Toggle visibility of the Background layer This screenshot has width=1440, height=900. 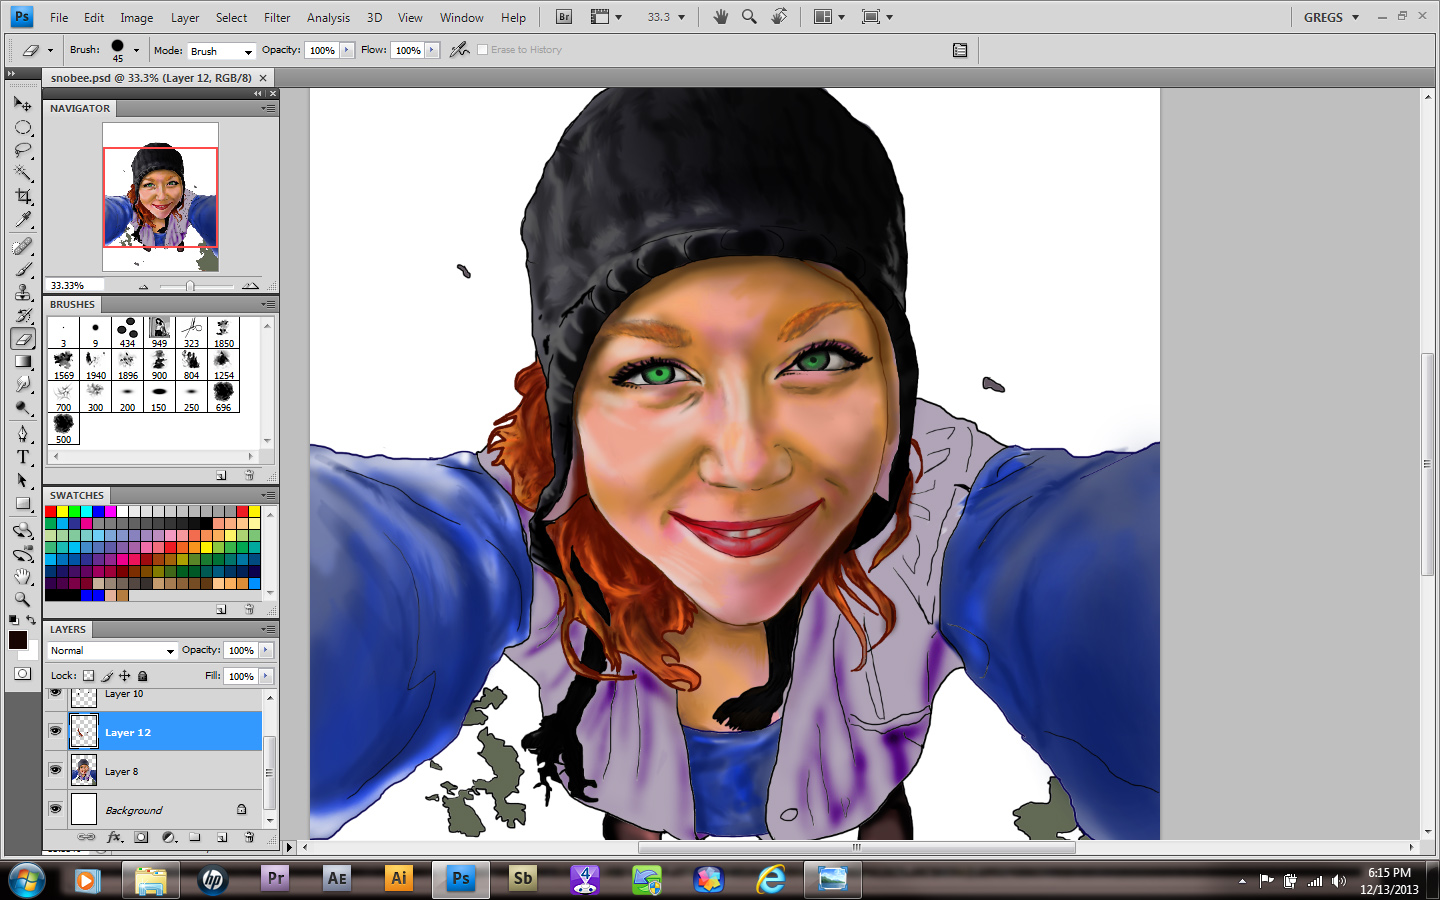click(55, 809)
